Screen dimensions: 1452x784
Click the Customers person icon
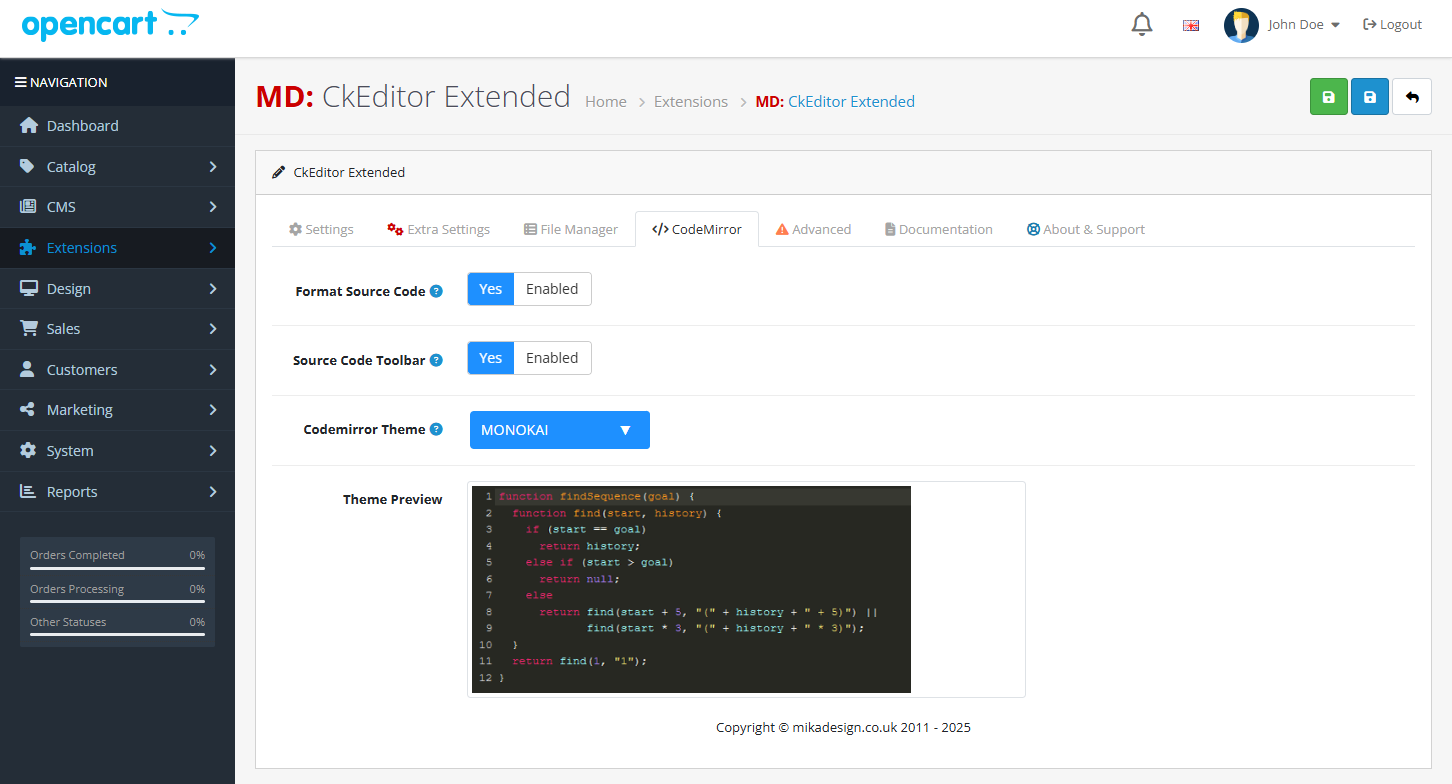pos(28,370)
